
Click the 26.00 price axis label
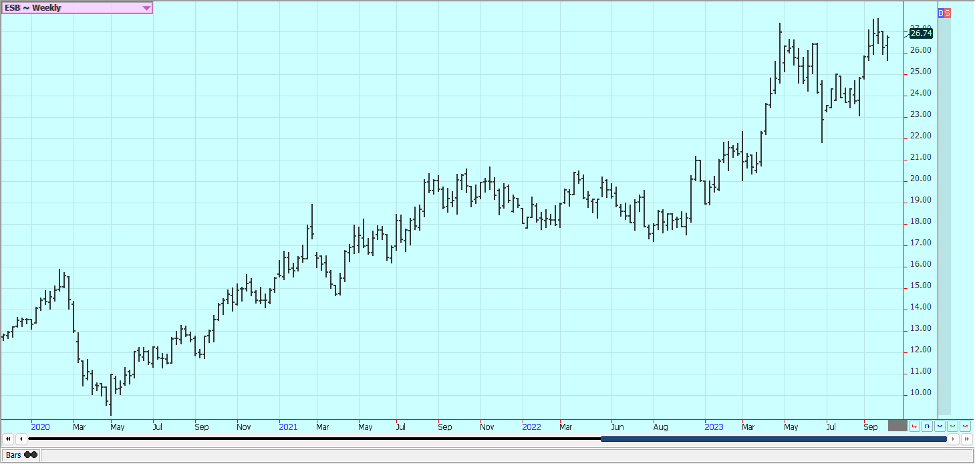(x=921, y=50)
